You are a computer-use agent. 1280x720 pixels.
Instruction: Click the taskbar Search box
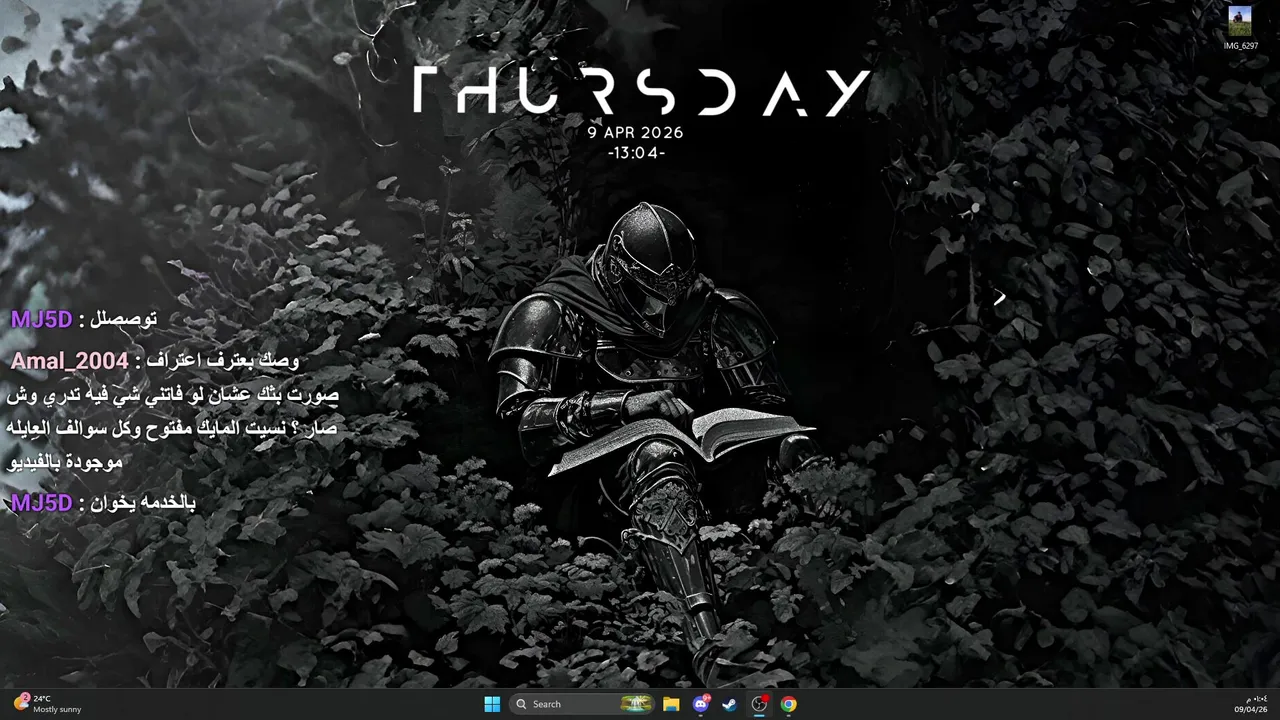pos(582,704)
